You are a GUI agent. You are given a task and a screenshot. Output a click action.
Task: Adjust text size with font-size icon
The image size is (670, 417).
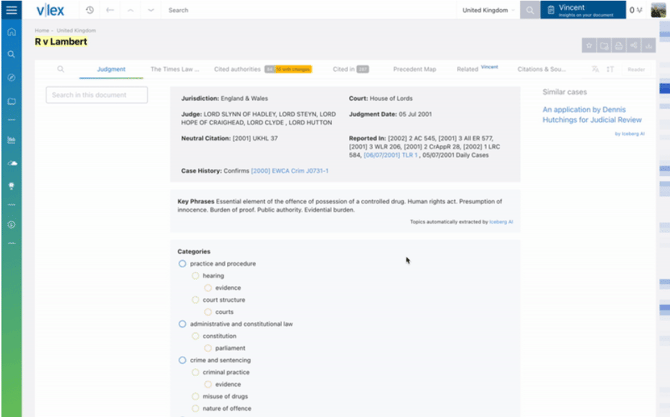(x=610, y=69)
